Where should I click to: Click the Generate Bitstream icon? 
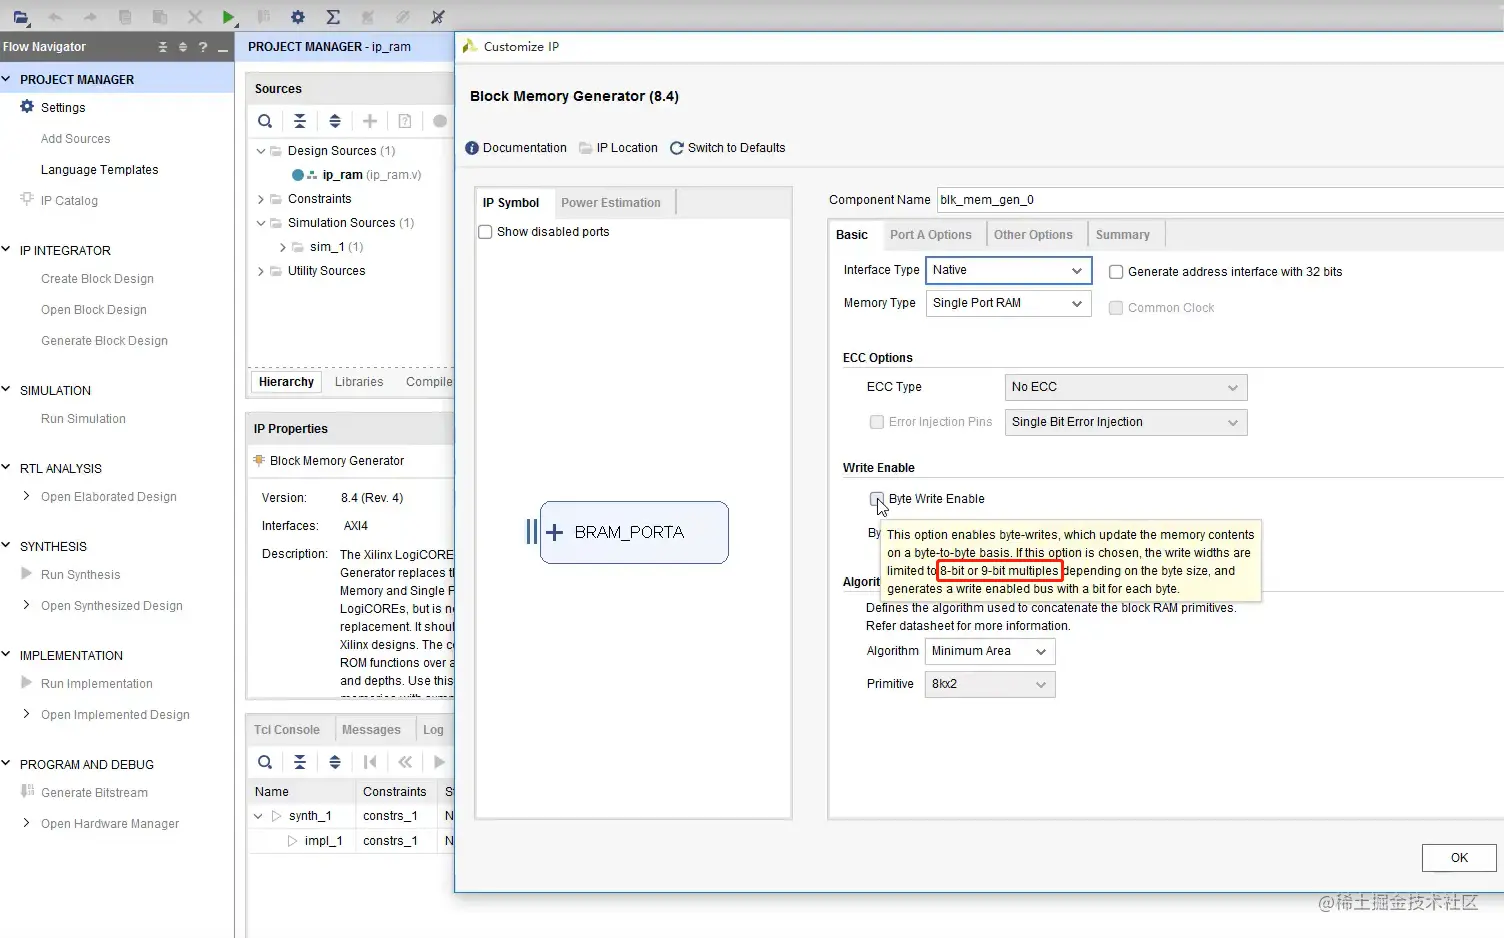click(27, 792)
